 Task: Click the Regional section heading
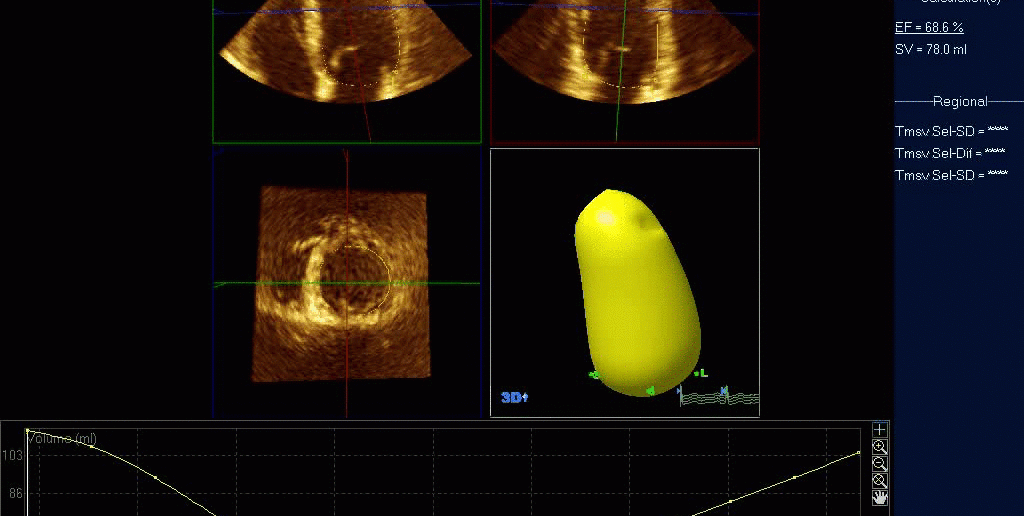coord(960,101)
